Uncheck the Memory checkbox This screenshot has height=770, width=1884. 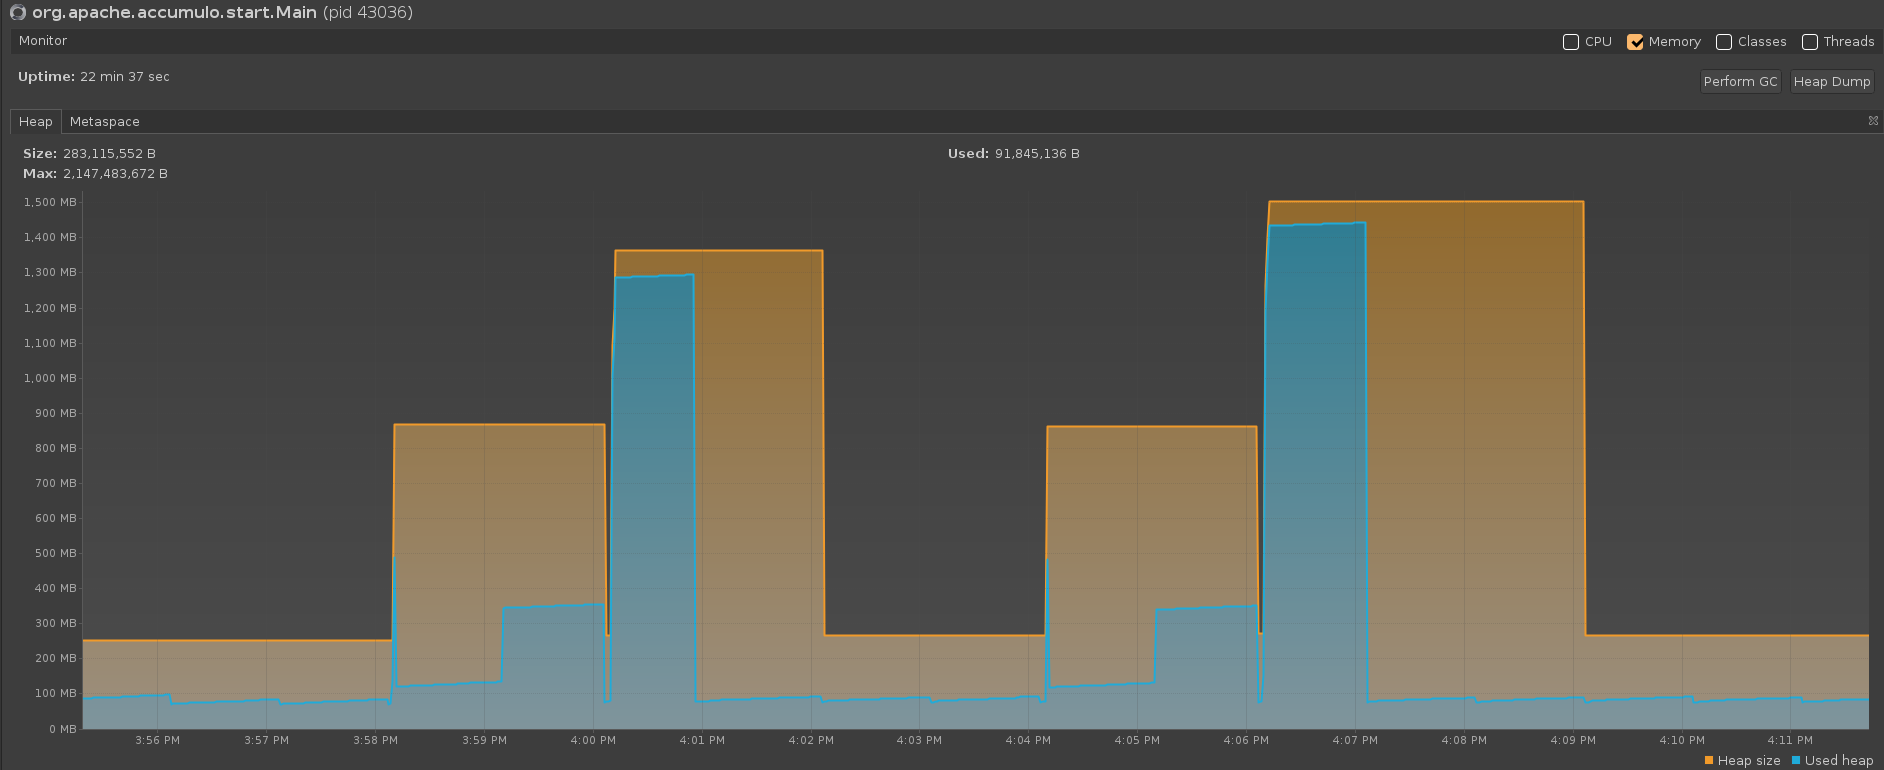coord(1635,42)
